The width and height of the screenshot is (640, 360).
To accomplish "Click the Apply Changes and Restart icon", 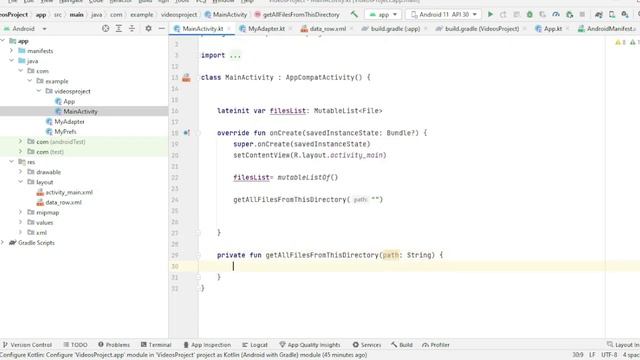I will click(x=503, y=14).
